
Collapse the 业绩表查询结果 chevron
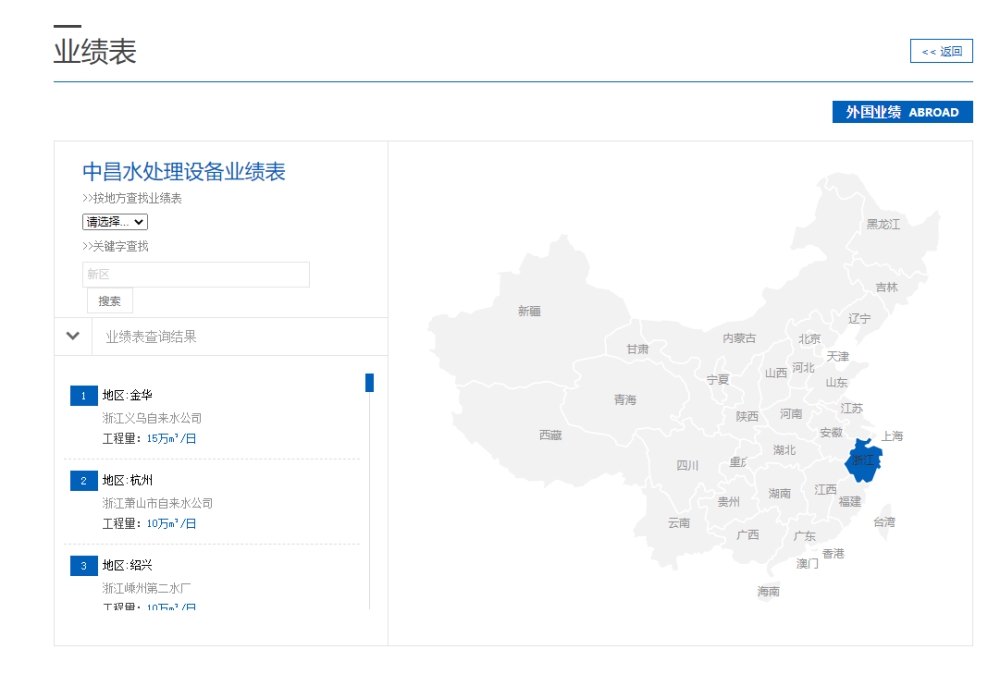[73, 336]
